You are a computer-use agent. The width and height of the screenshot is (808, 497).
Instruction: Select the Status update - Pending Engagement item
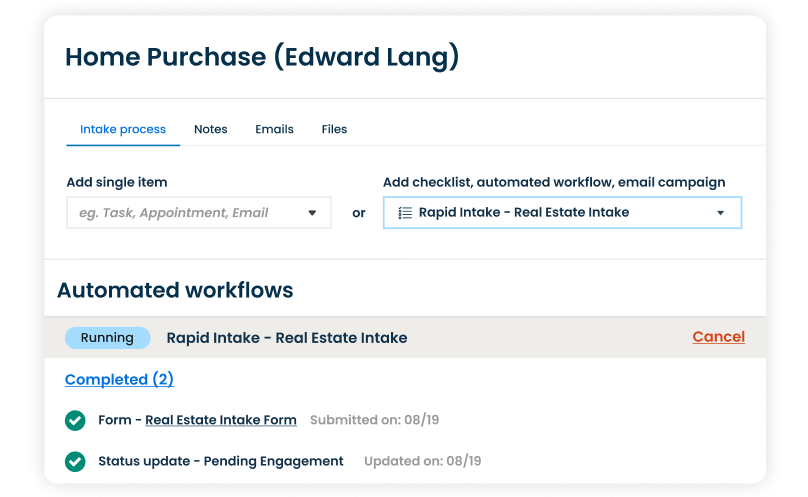(220, 462)
